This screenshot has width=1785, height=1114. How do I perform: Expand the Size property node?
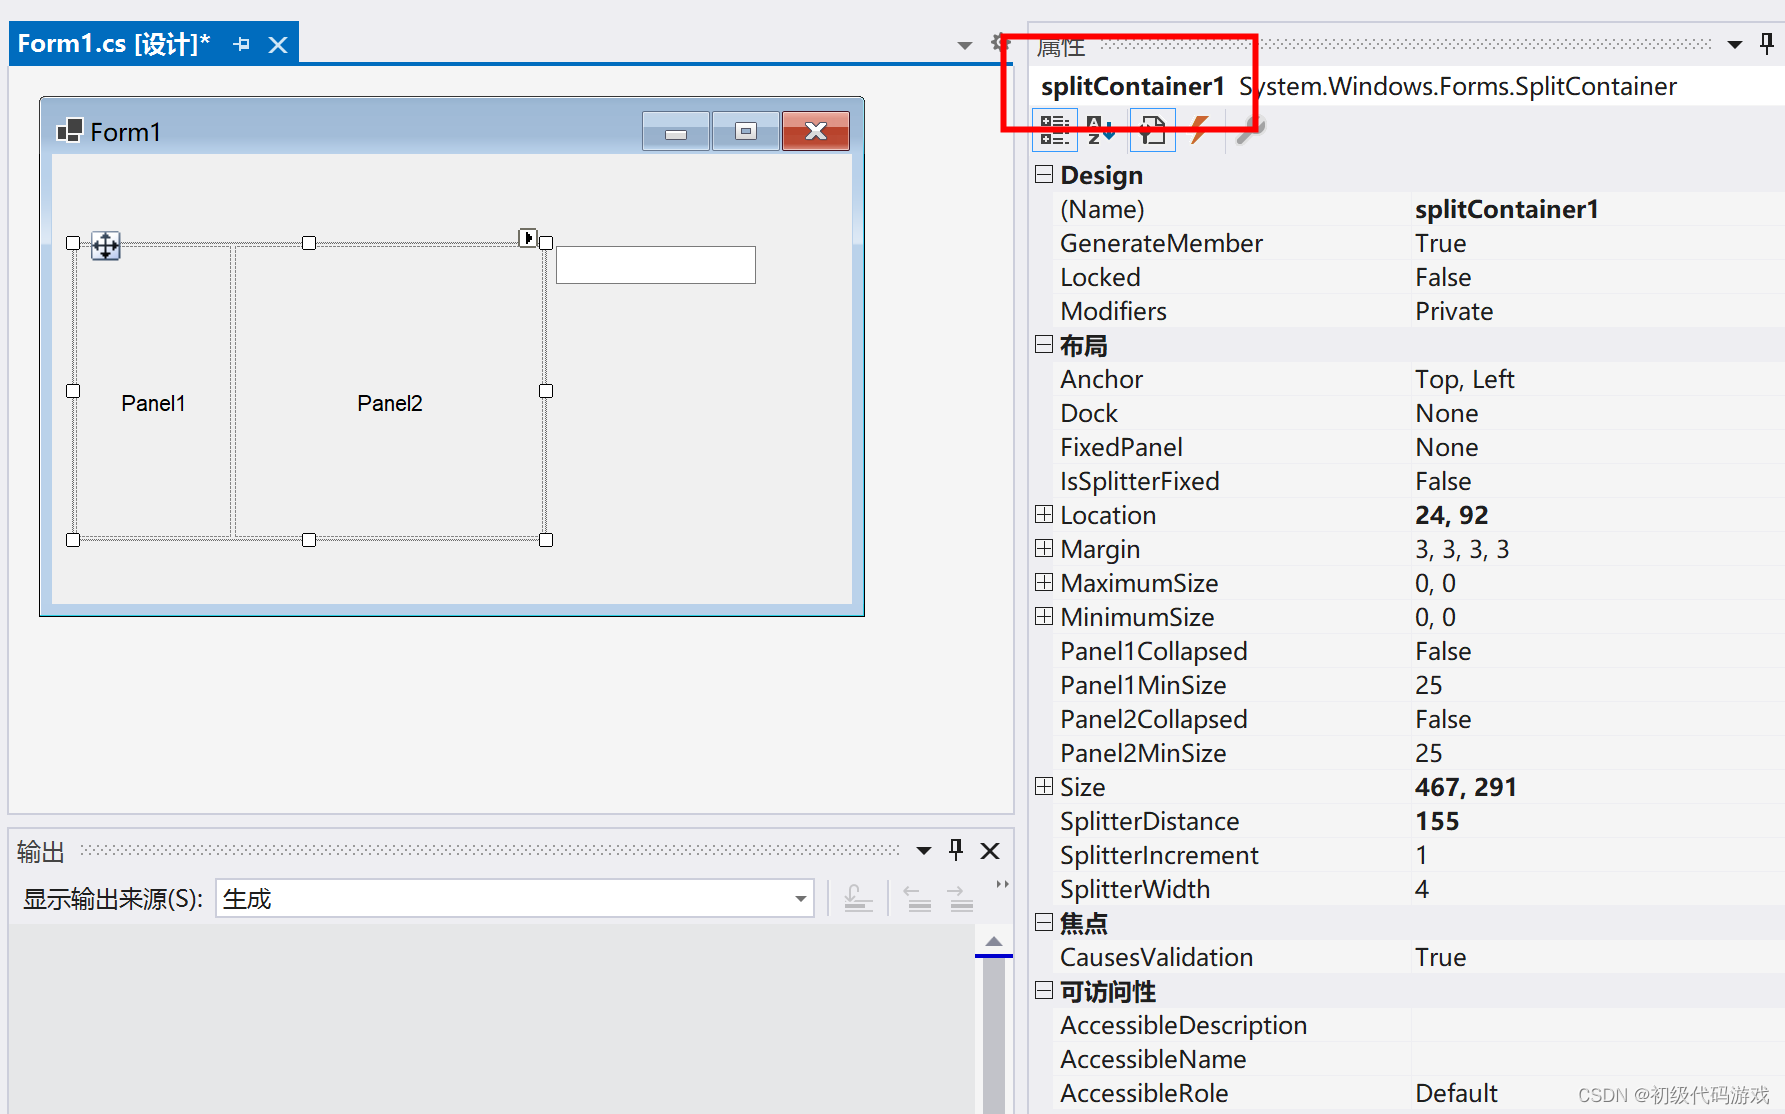click(1044, 787)
